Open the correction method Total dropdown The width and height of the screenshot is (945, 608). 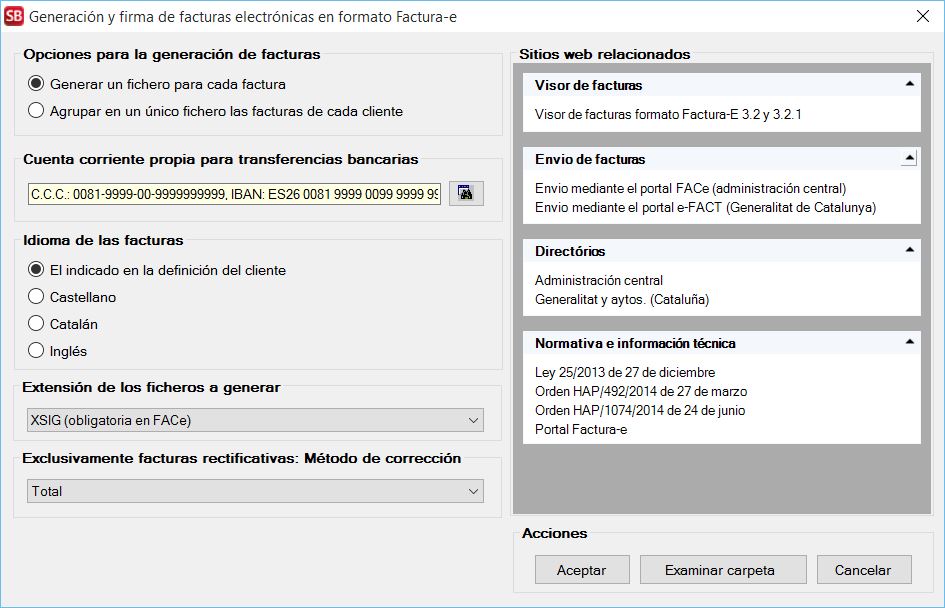coord(255,491)
